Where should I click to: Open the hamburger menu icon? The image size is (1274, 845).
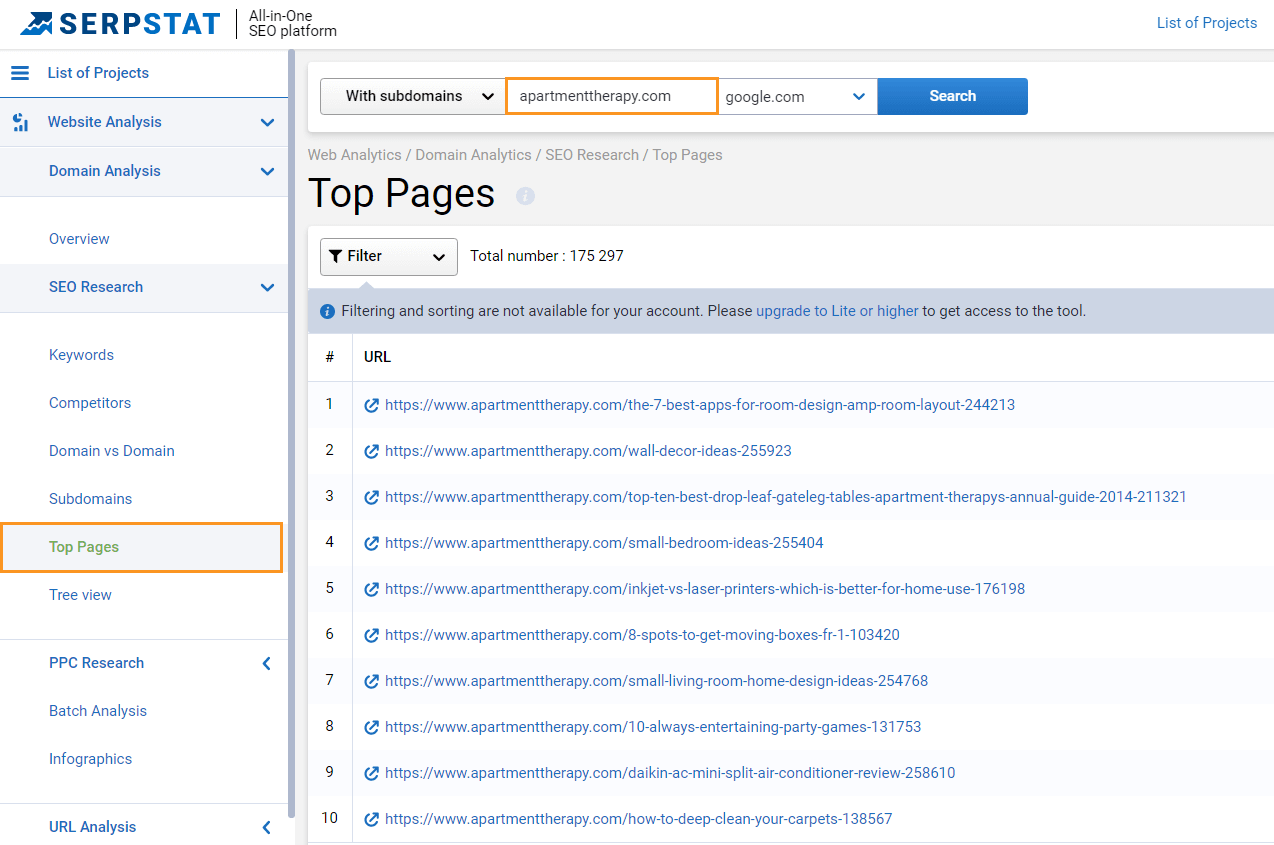click(x=20, y=73)
